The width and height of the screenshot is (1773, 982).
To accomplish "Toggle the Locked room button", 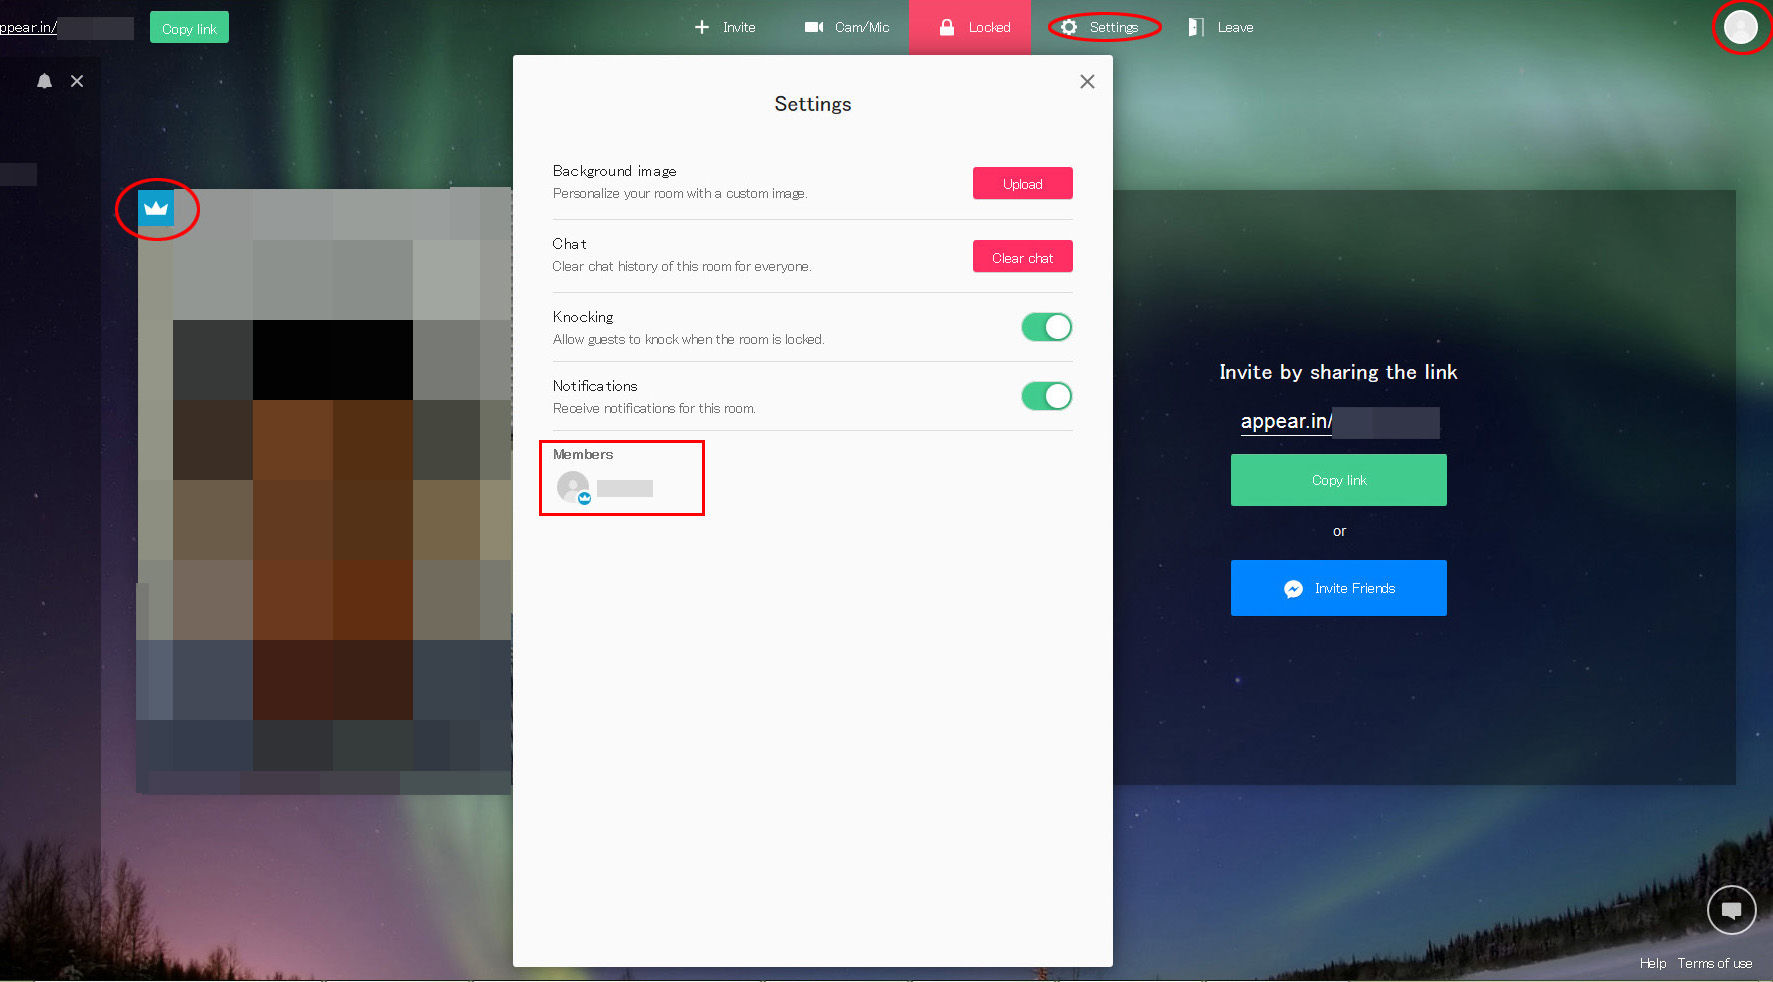I will click(970, 27).
